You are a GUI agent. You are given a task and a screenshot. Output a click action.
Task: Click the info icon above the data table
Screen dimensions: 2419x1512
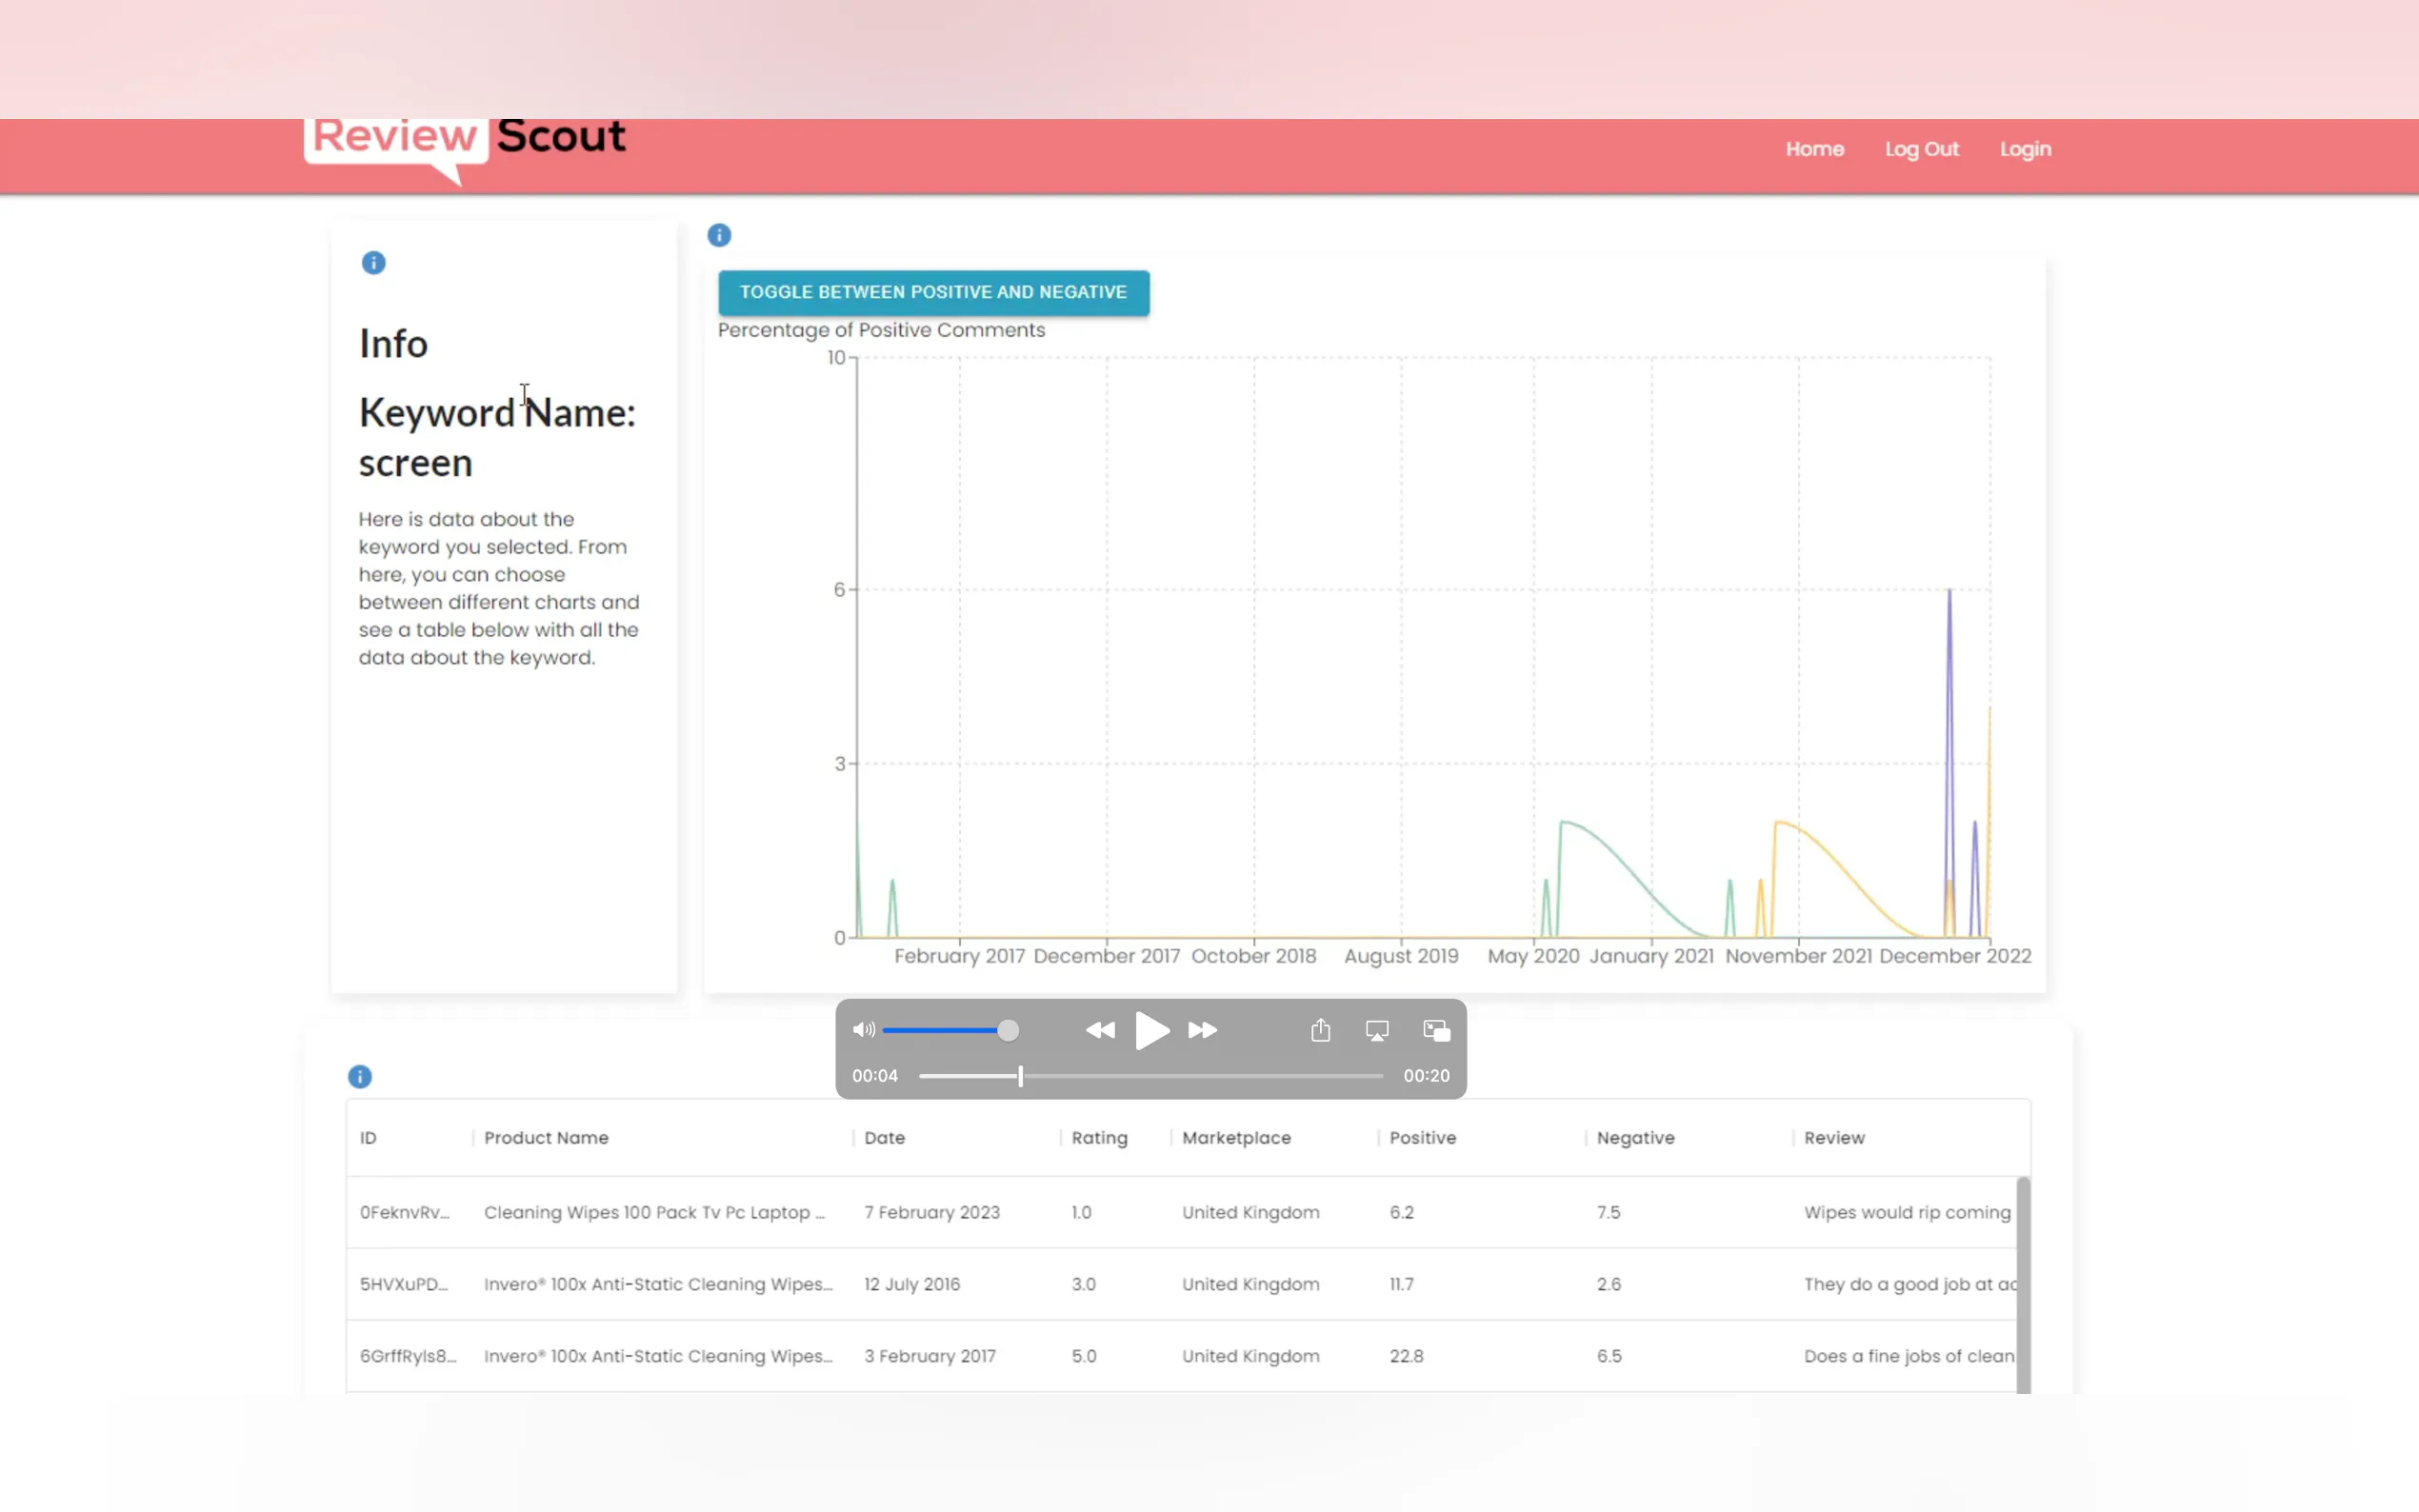tap(360, 1077)
